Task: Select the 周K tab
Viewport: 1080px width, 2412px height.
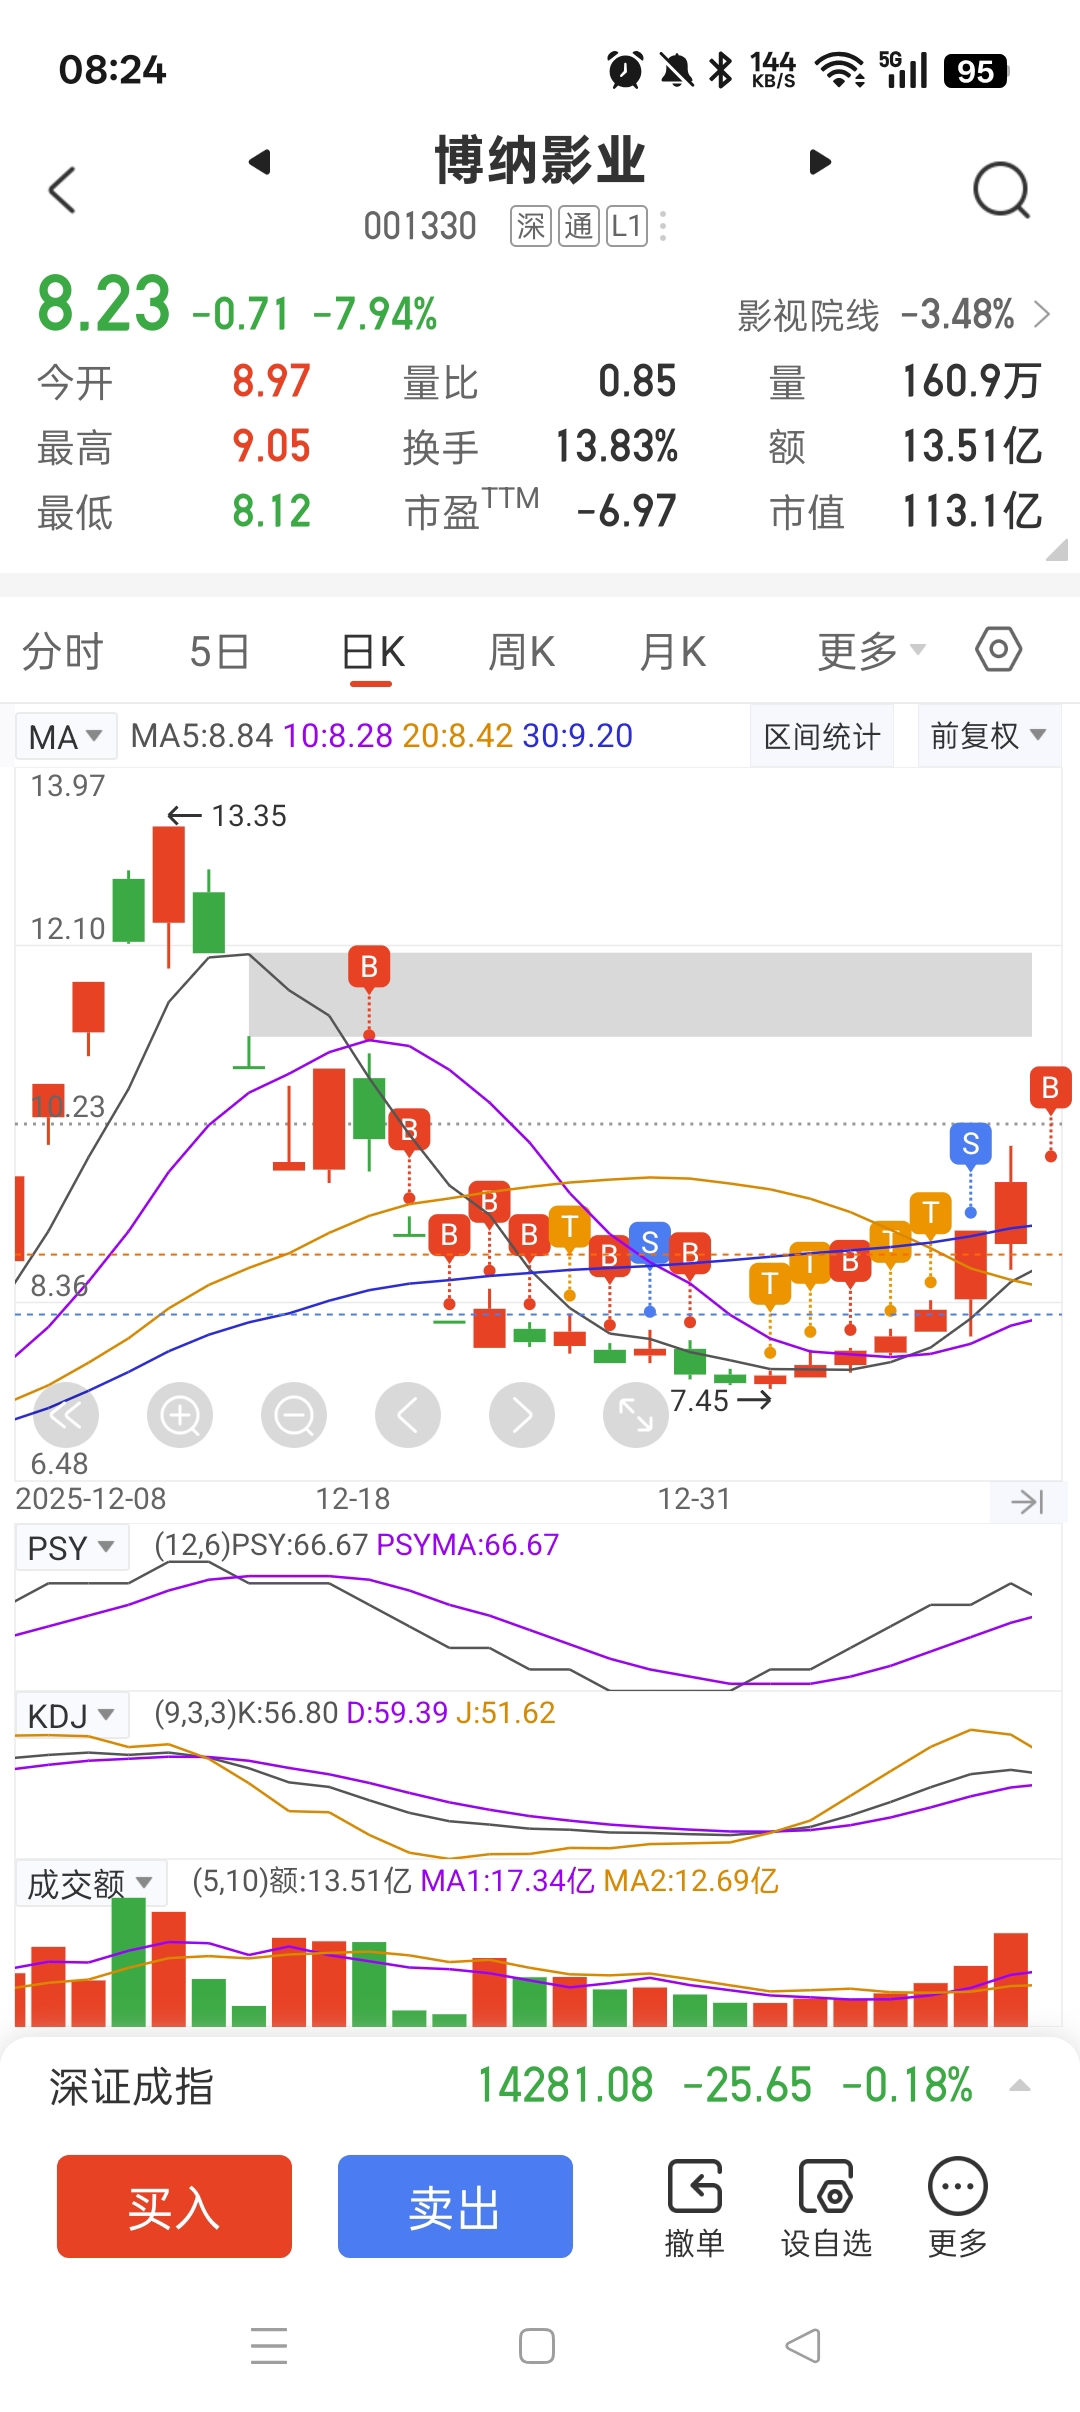Action: pyautogui.click(x=521, y=652)
